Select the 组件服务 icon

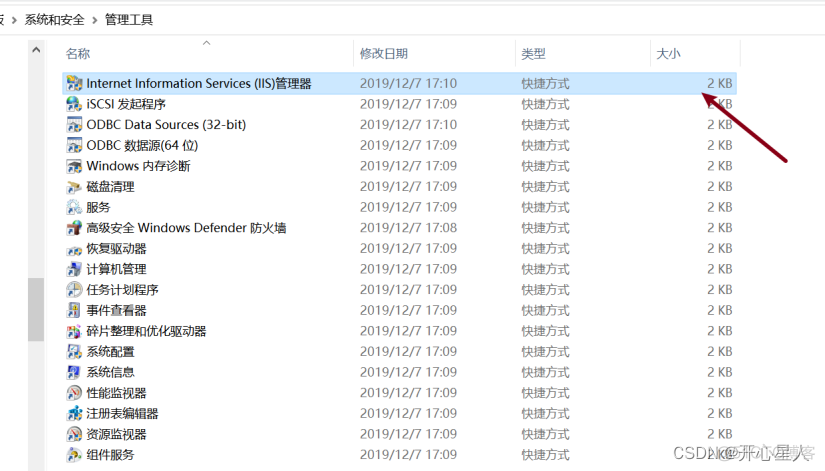[x=74, y=455]
